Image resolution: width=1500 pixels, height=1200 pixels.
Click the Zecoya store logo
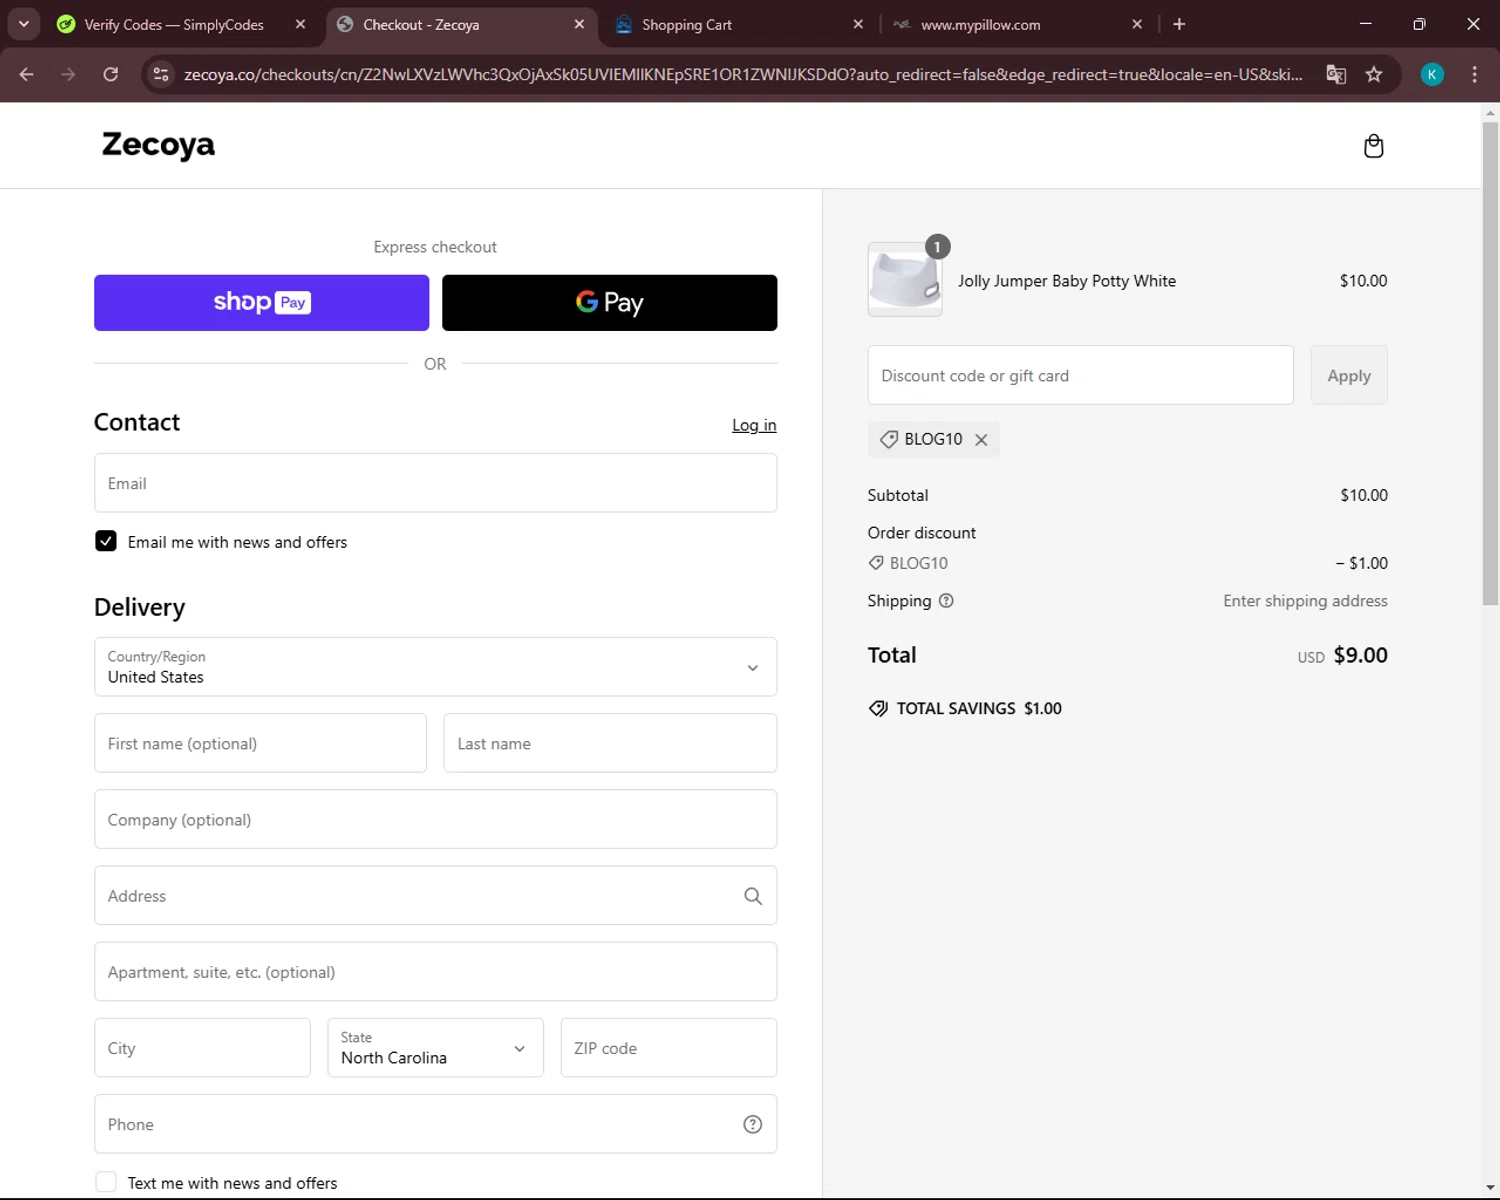158,145
